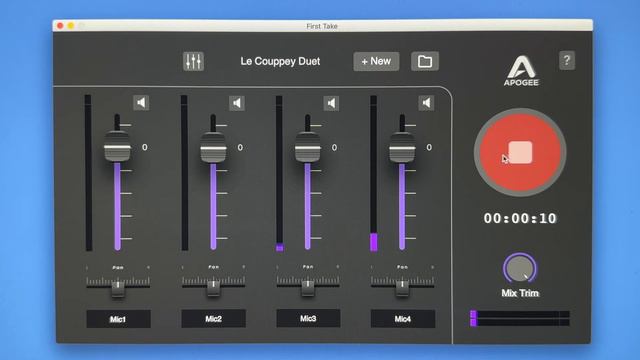Minimize the First Take window
640x360 pixels.
point(71,26)
